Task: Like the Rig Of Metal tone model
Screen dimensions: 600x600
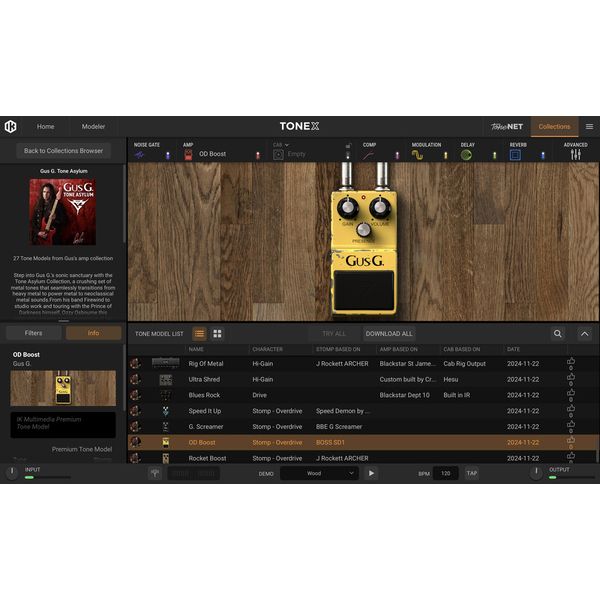Action: click(571, 362)
